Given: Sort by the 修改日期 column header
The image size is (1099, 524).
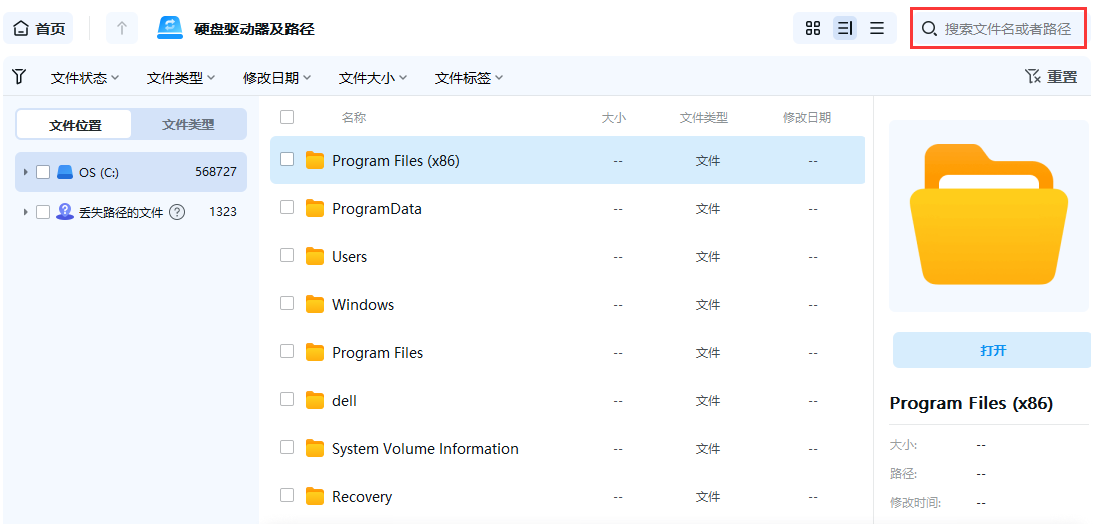Looking at the screenshot, I should click(807, 118).
